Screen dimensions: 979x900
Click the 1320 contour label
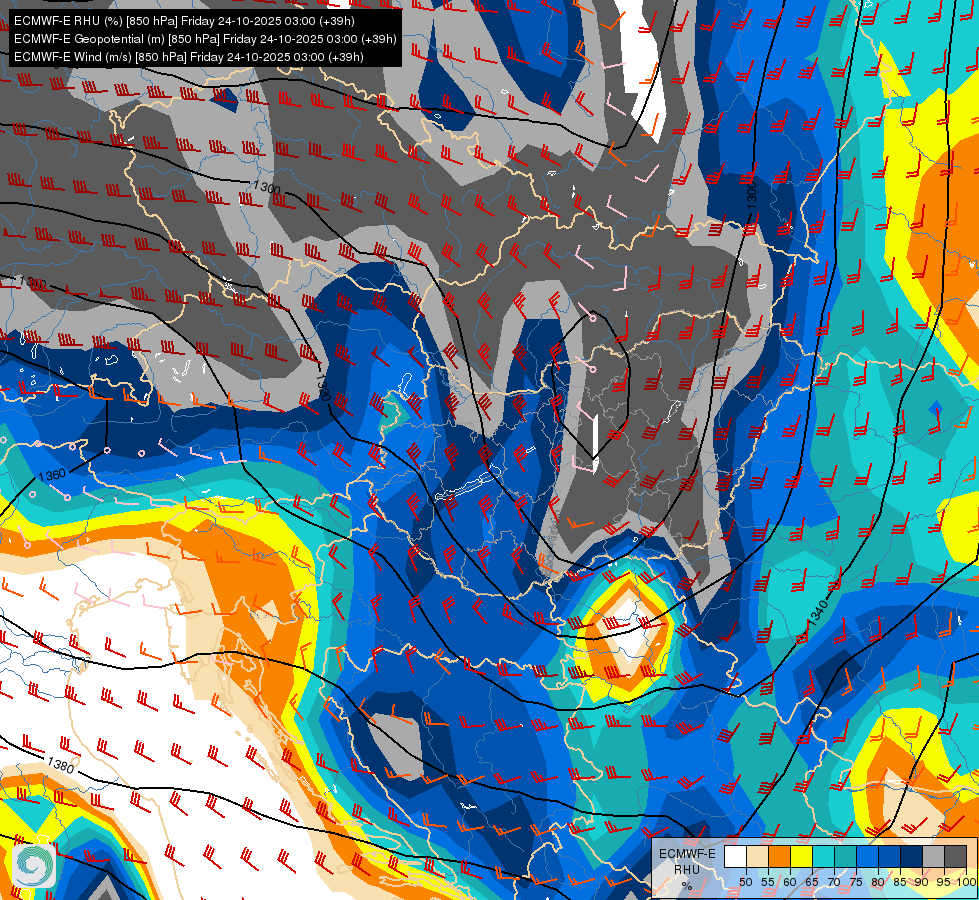[x=323, y=387]
